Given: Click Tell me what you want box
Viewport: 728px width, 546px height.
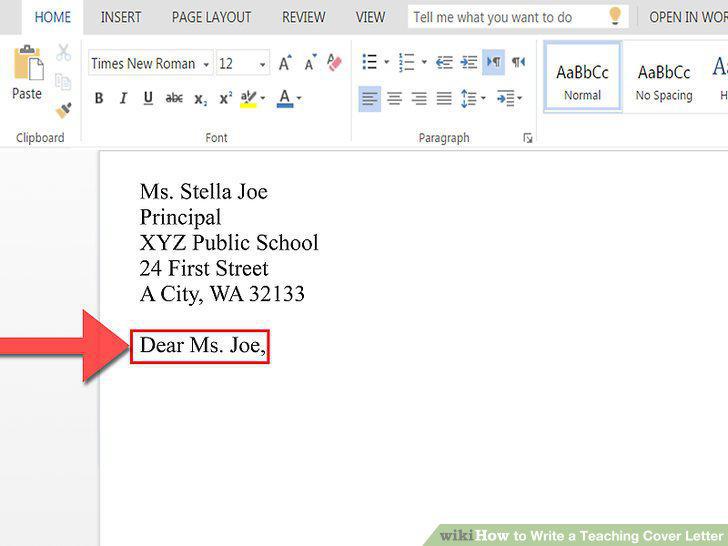Looking at the screenshot, I should (x=518, y=17).
